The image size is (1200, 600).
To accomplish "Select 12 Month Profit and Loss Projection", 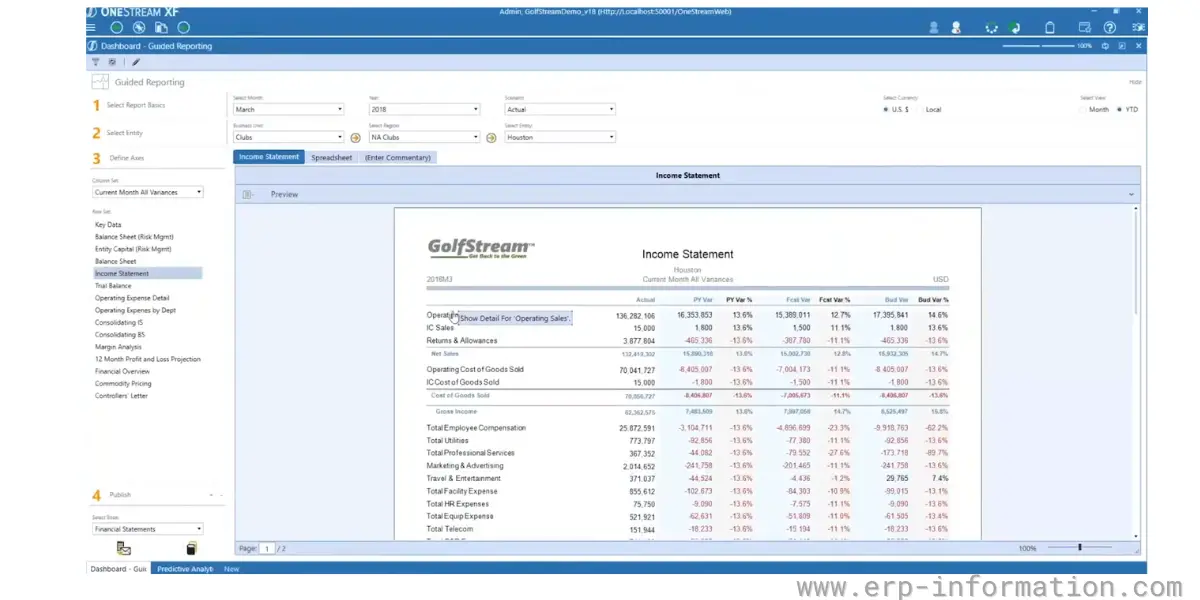I will 148,359.
